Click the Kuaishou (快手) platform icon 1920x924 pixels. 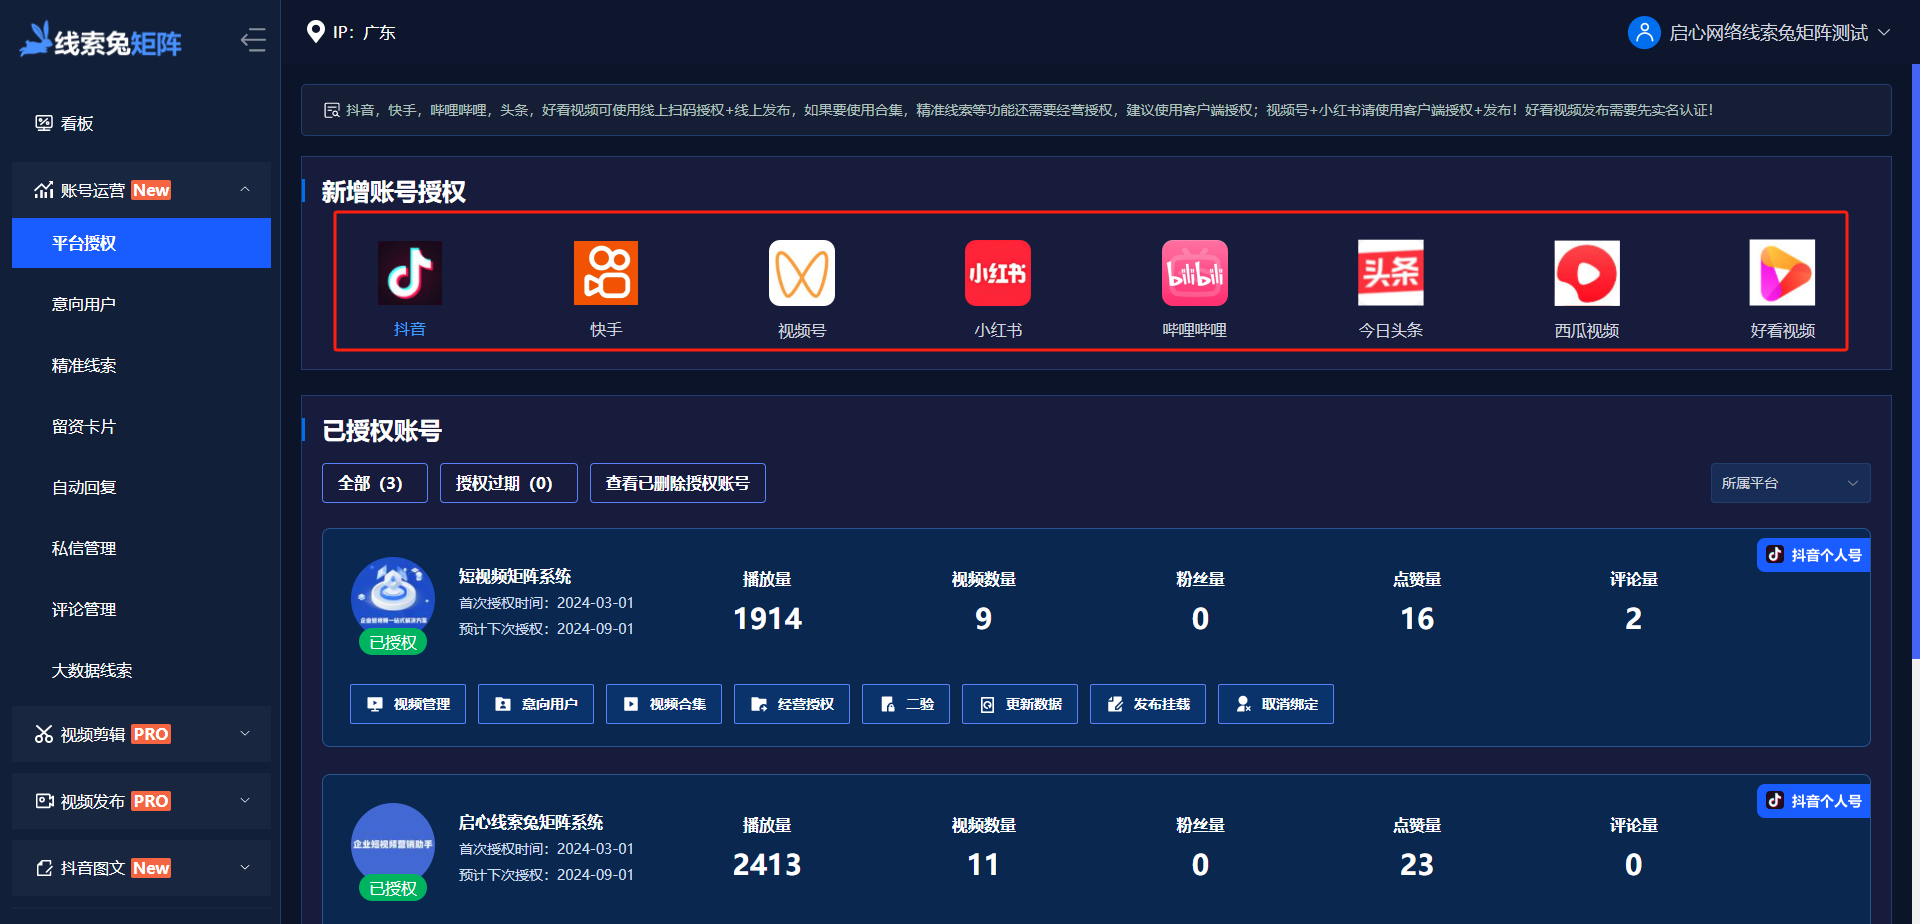(605, 273)
